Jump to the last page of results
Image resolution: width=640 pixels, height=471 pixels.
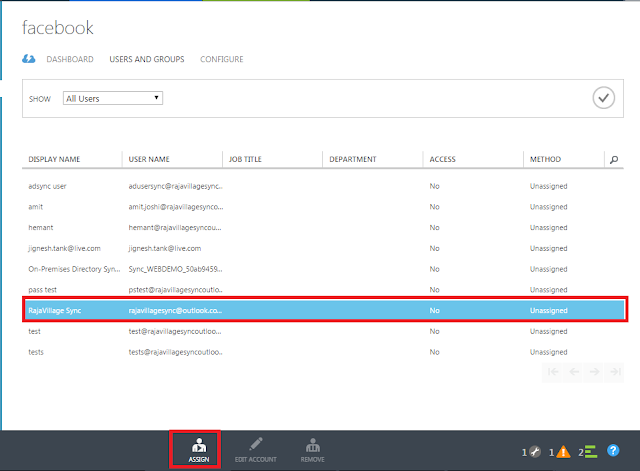coord(615,372)
